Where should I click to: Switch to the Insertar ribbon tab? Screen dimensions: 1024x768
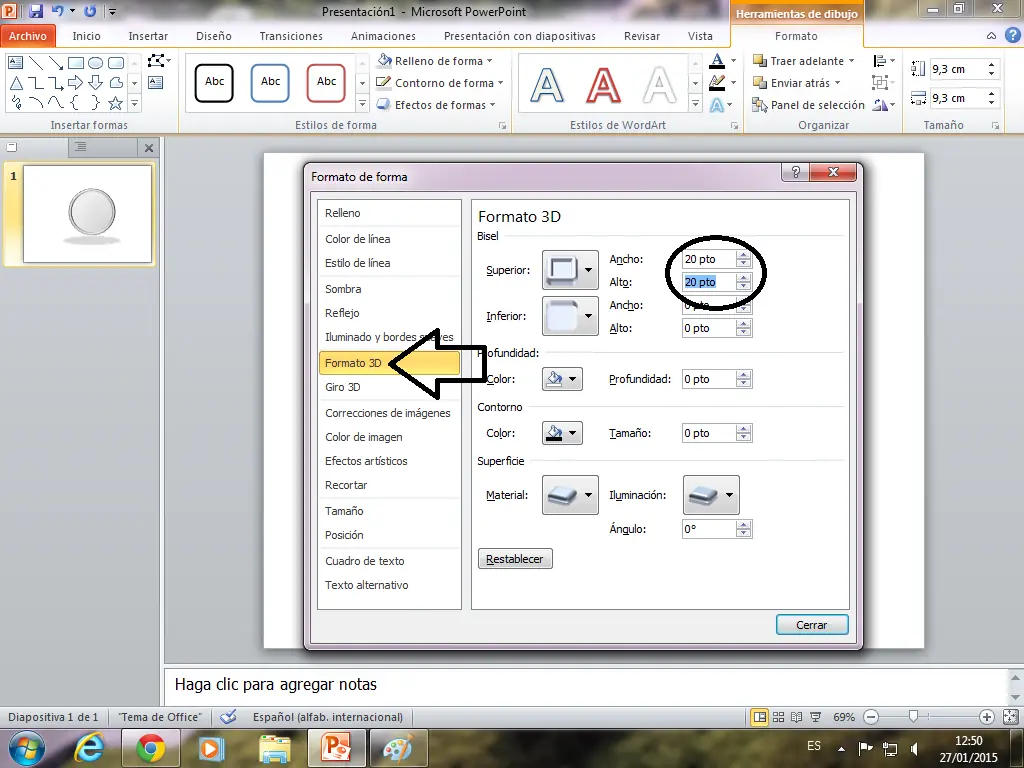coord(148,36)
